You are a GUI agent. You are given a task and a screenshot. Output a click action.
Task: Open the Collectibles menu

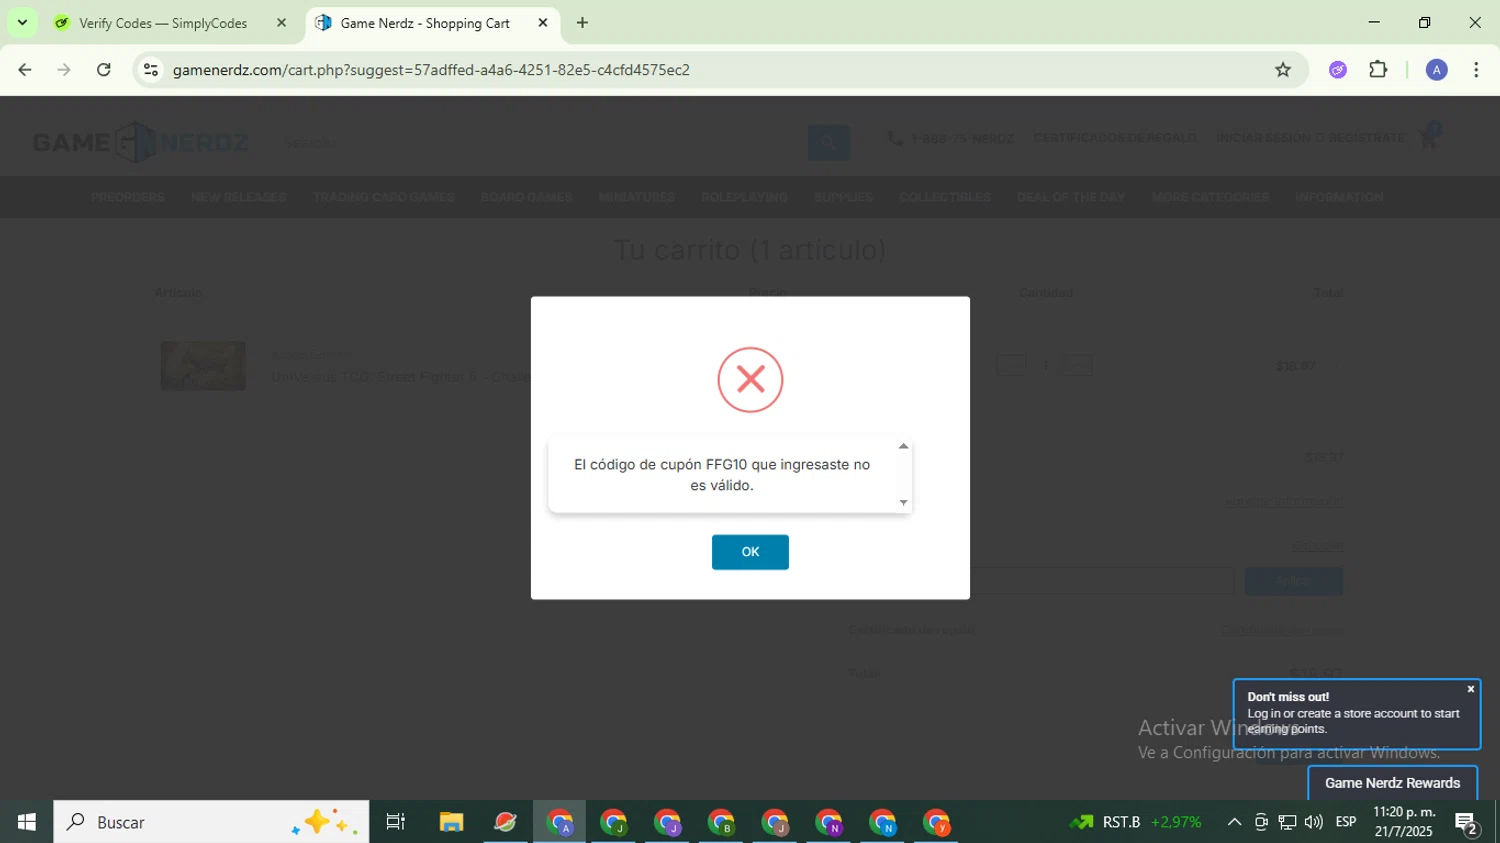tap(945, 197)
